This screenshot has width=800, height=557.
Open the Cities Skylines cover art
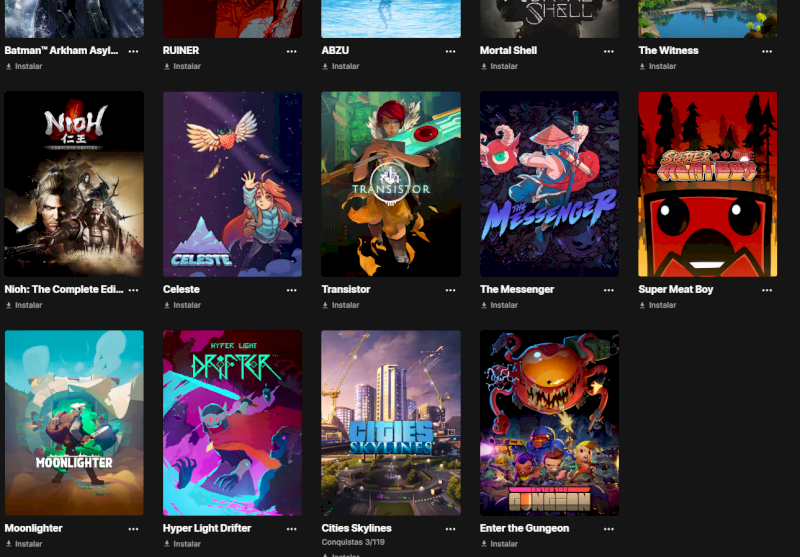[391, 423]
